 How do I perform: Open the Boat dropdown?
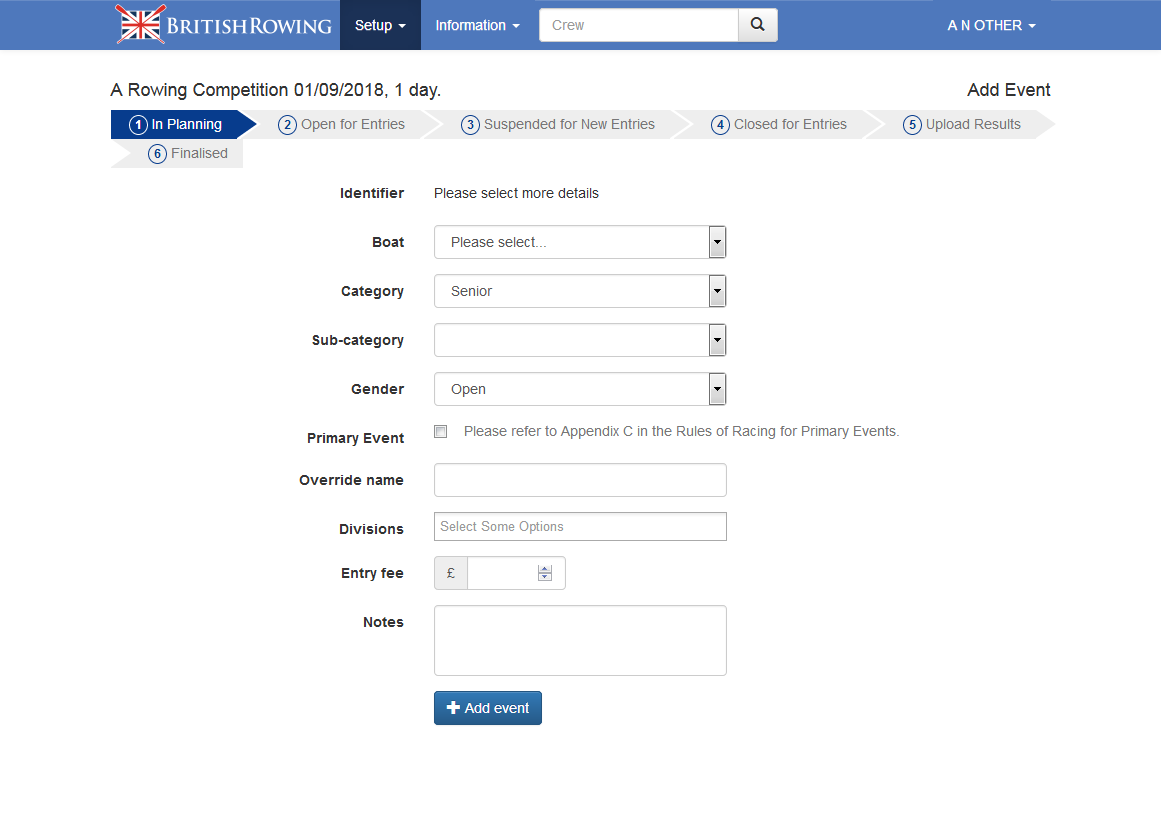579,242
